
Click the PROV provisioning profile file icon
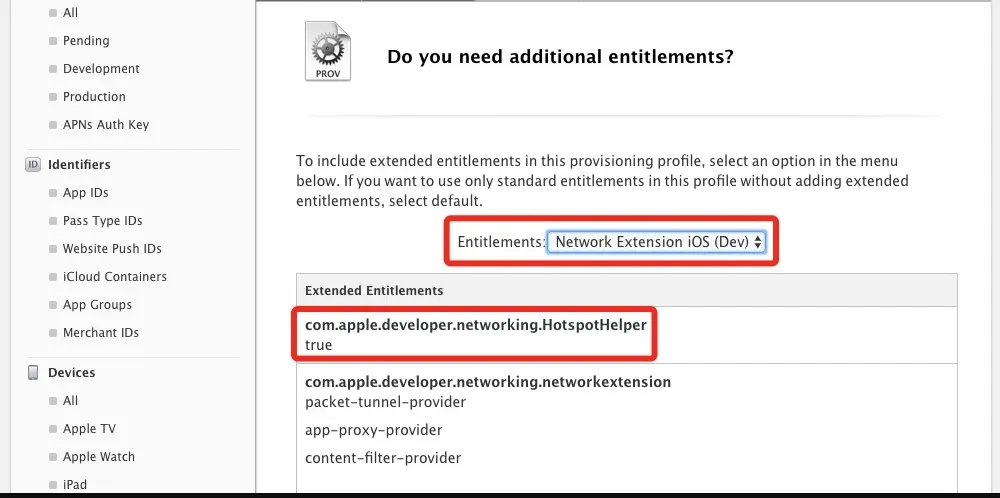pyautogui.click(x=327, y=52)
